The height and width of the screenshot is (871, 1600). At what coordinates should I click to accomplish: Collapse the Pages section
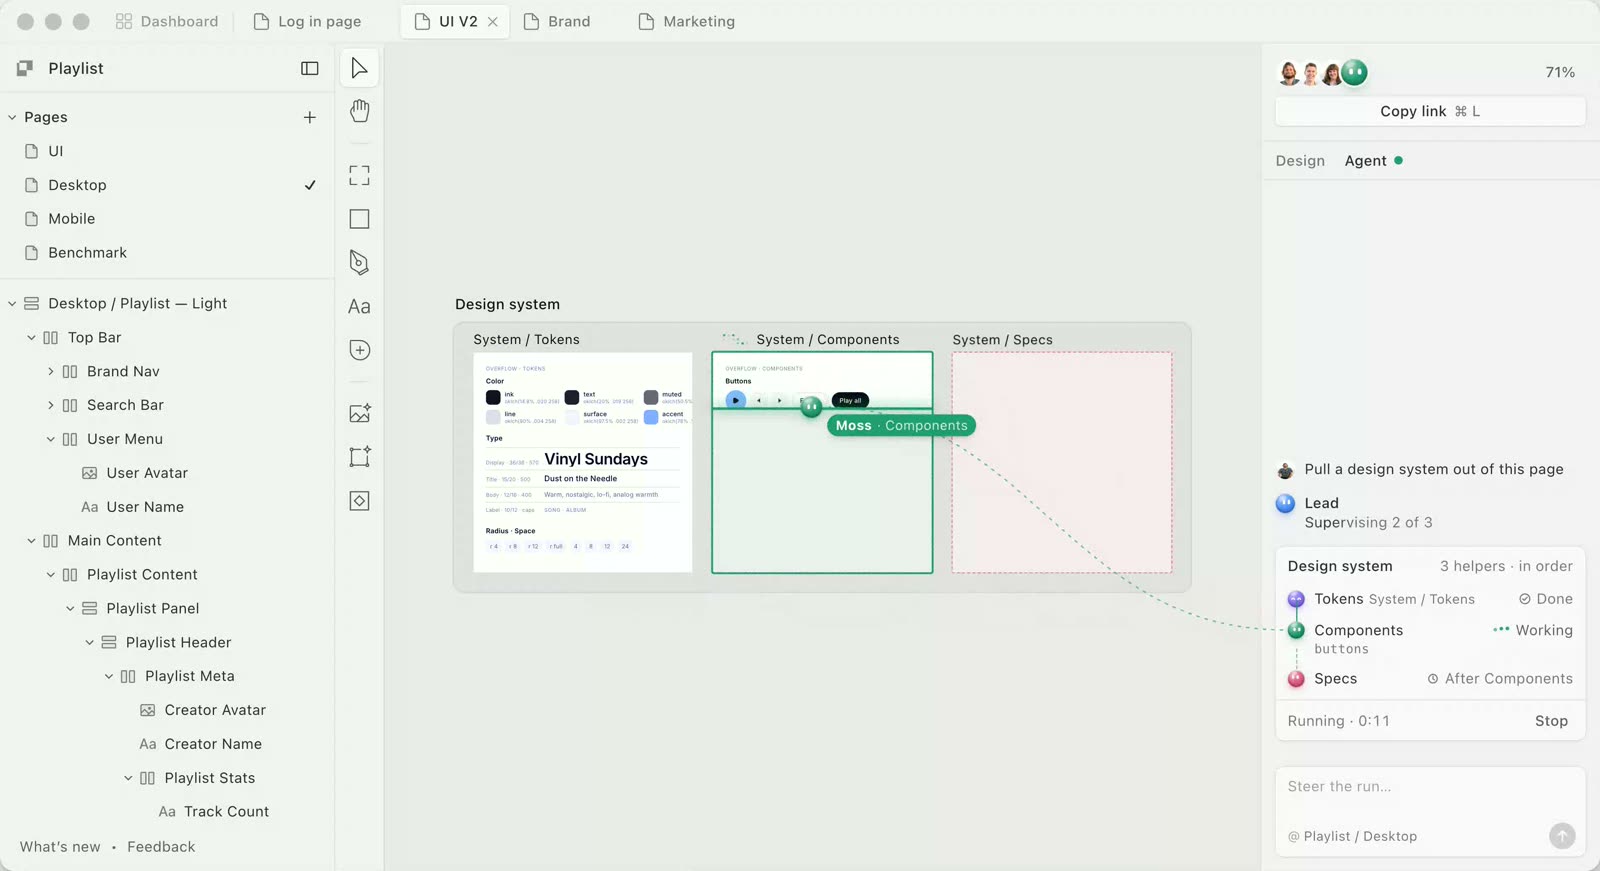(x=12, y=117)
